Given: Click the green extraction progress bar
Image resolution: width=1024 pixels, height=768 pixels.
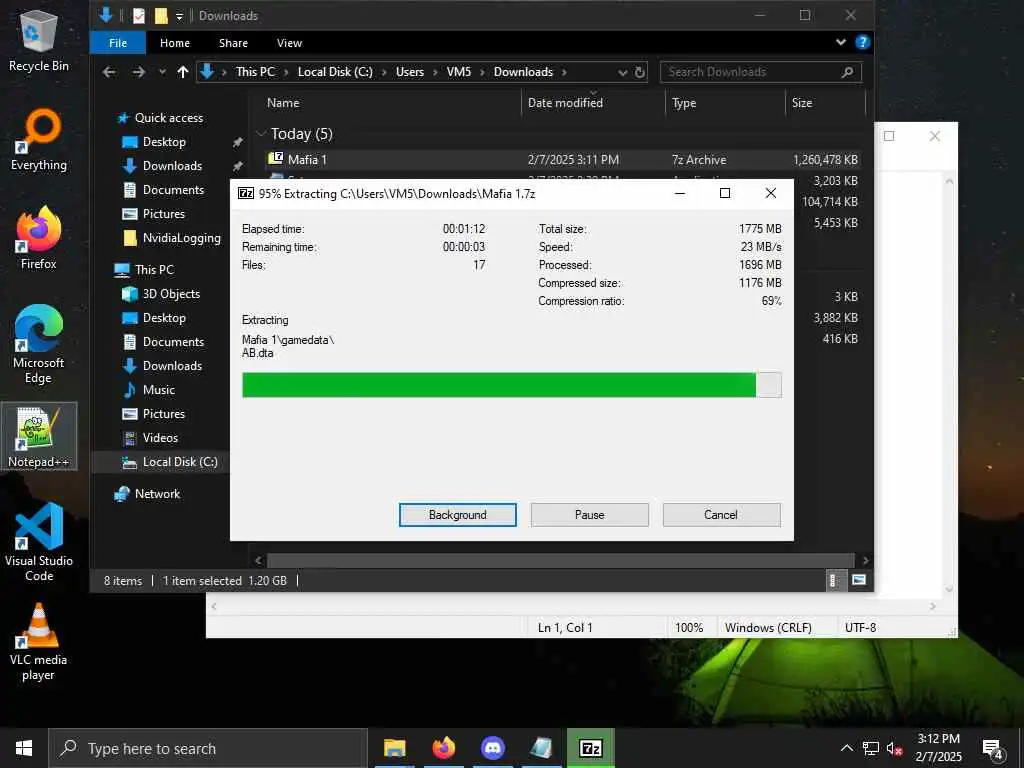Looking at the screenshot, I should tap(512, 385).
